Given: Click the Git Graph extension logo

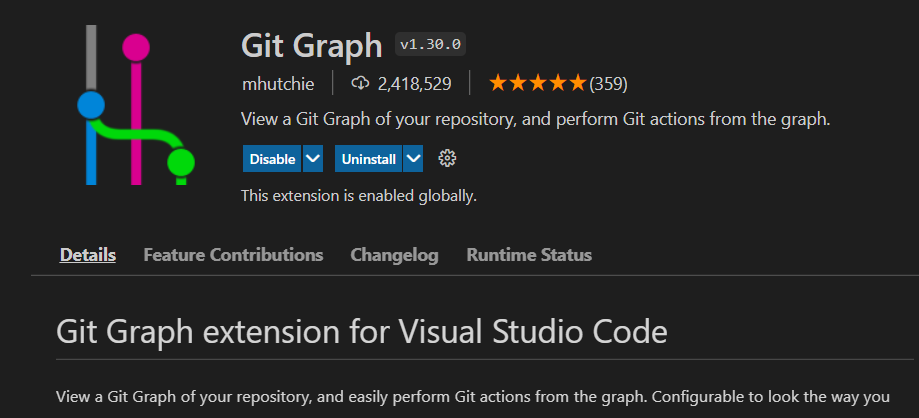Looking at the screenshot, I should (x=136, y=105).
